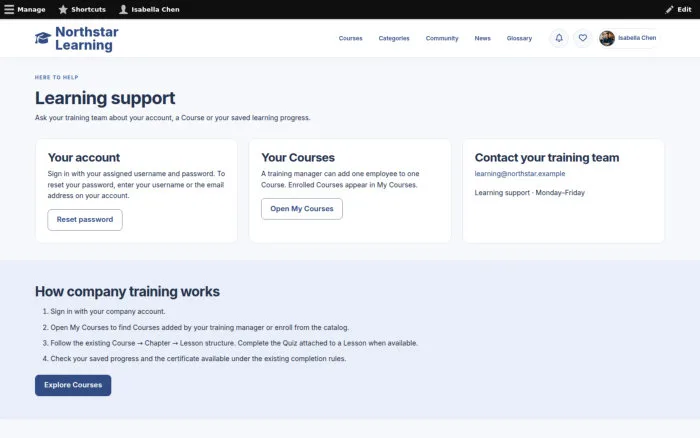
Task: Open the Glossary nav item
Action: coord(519,38)
